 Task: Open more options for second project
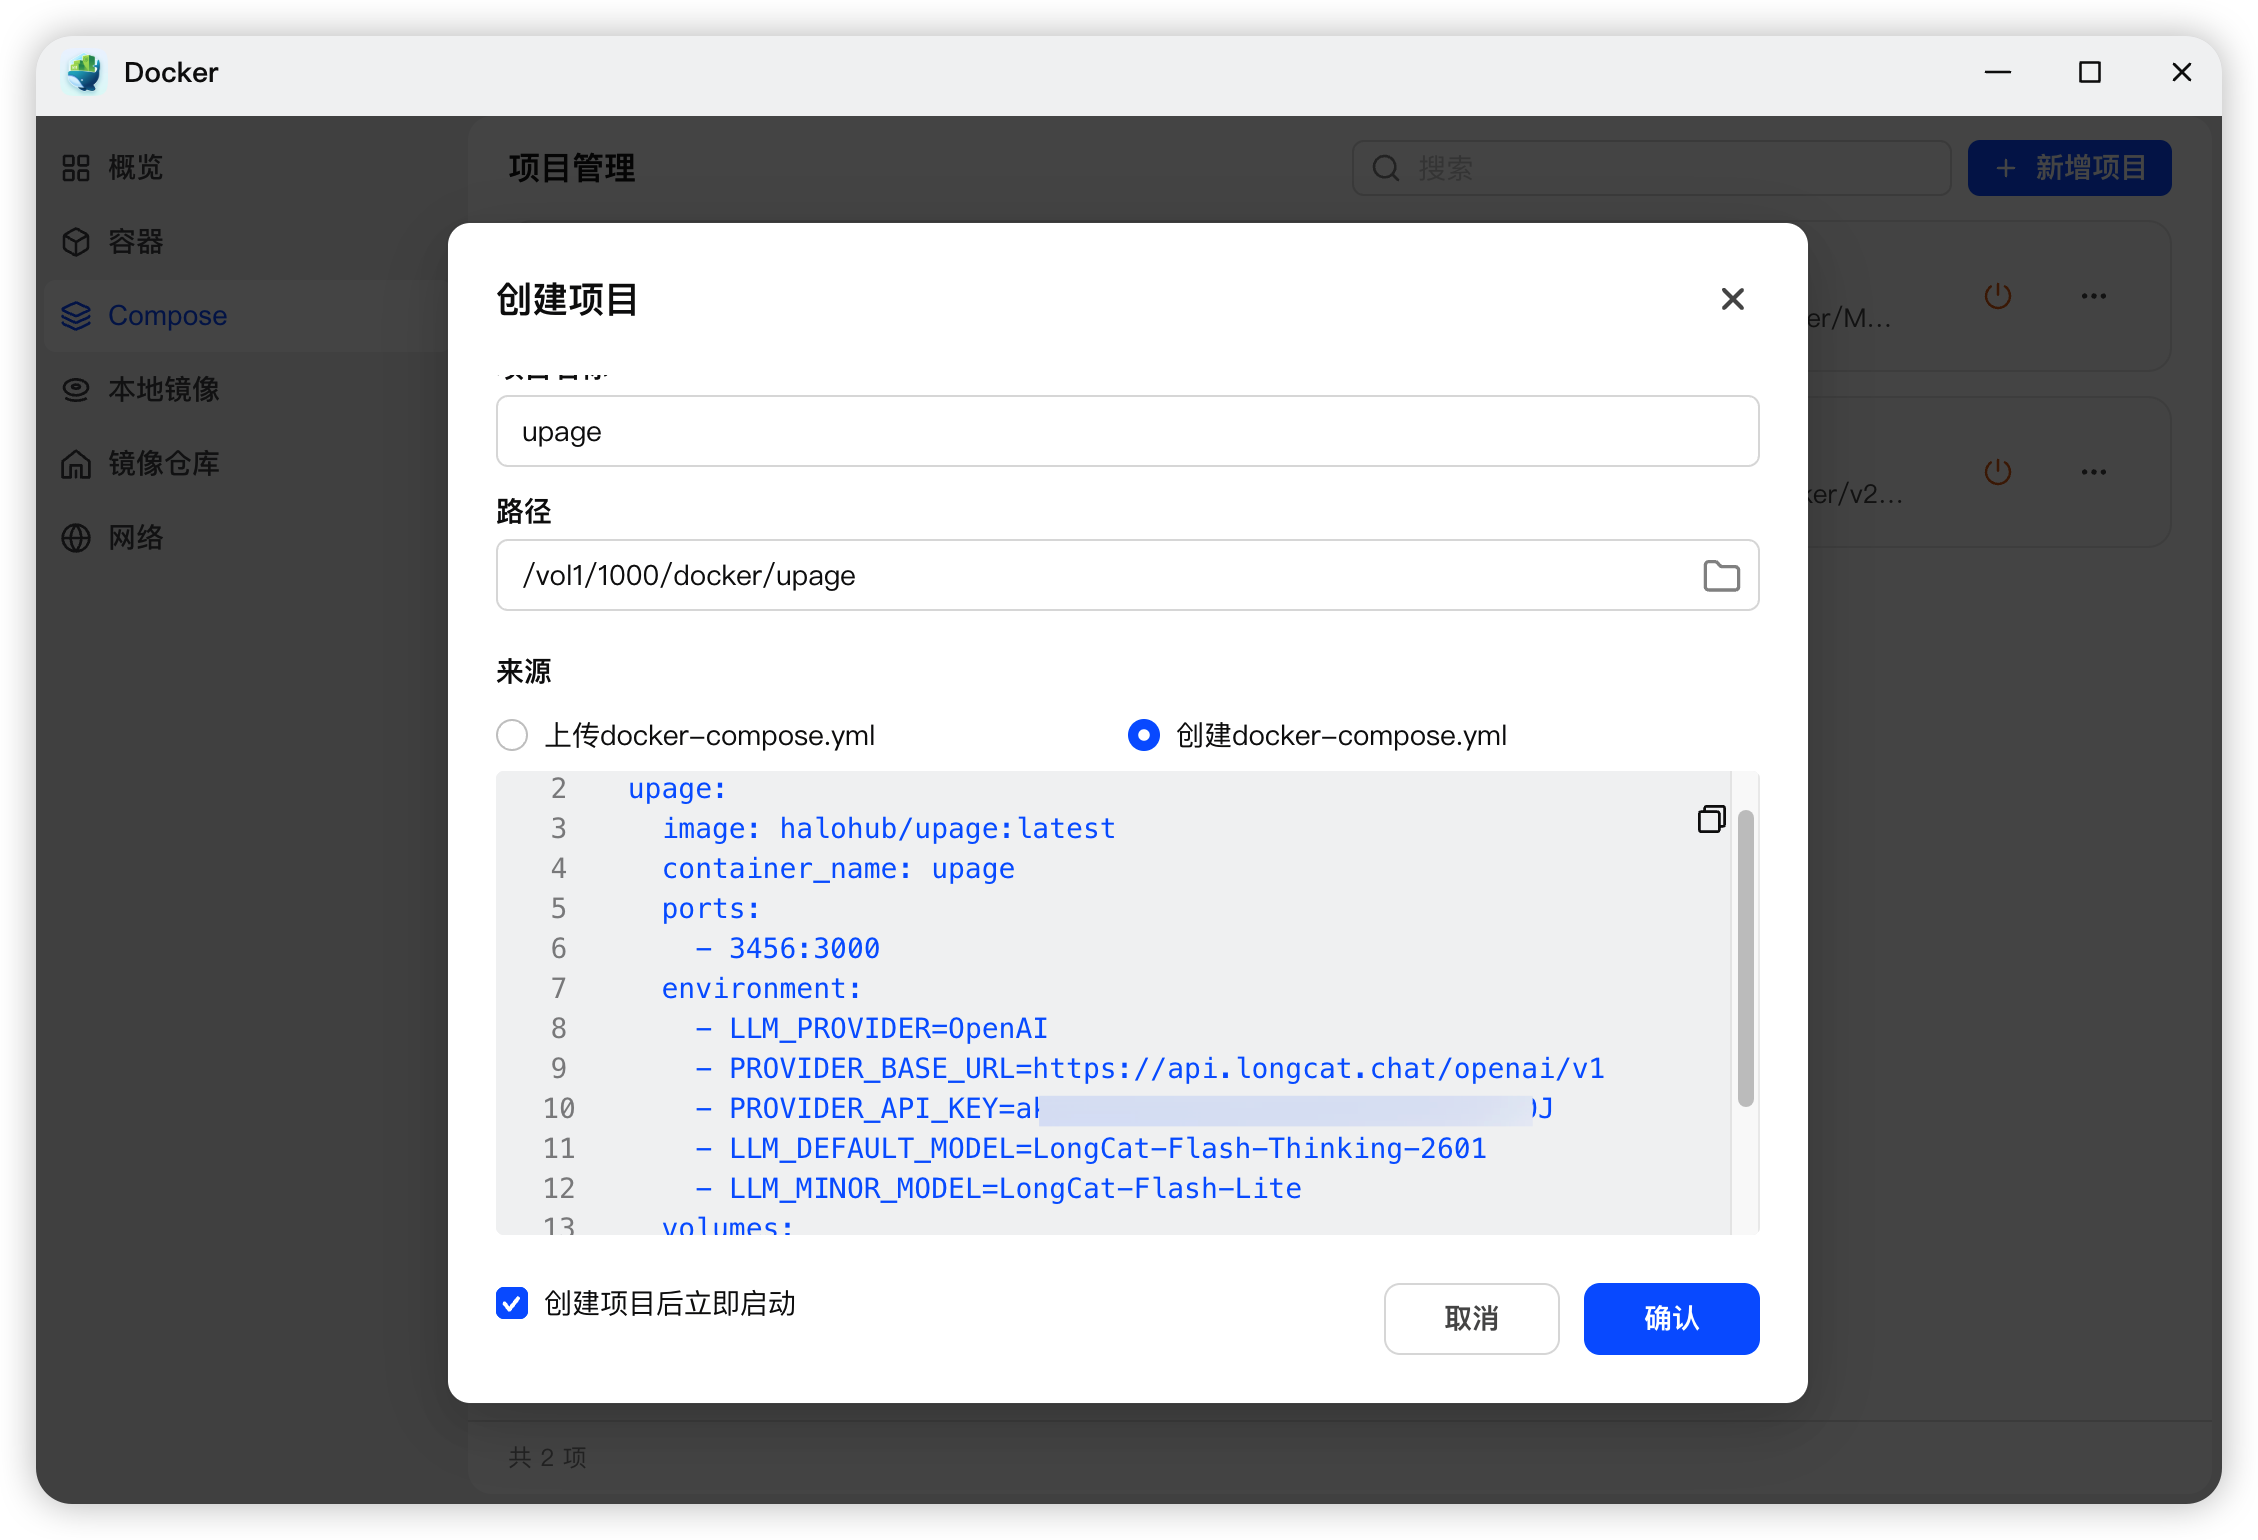[2093, 472]
